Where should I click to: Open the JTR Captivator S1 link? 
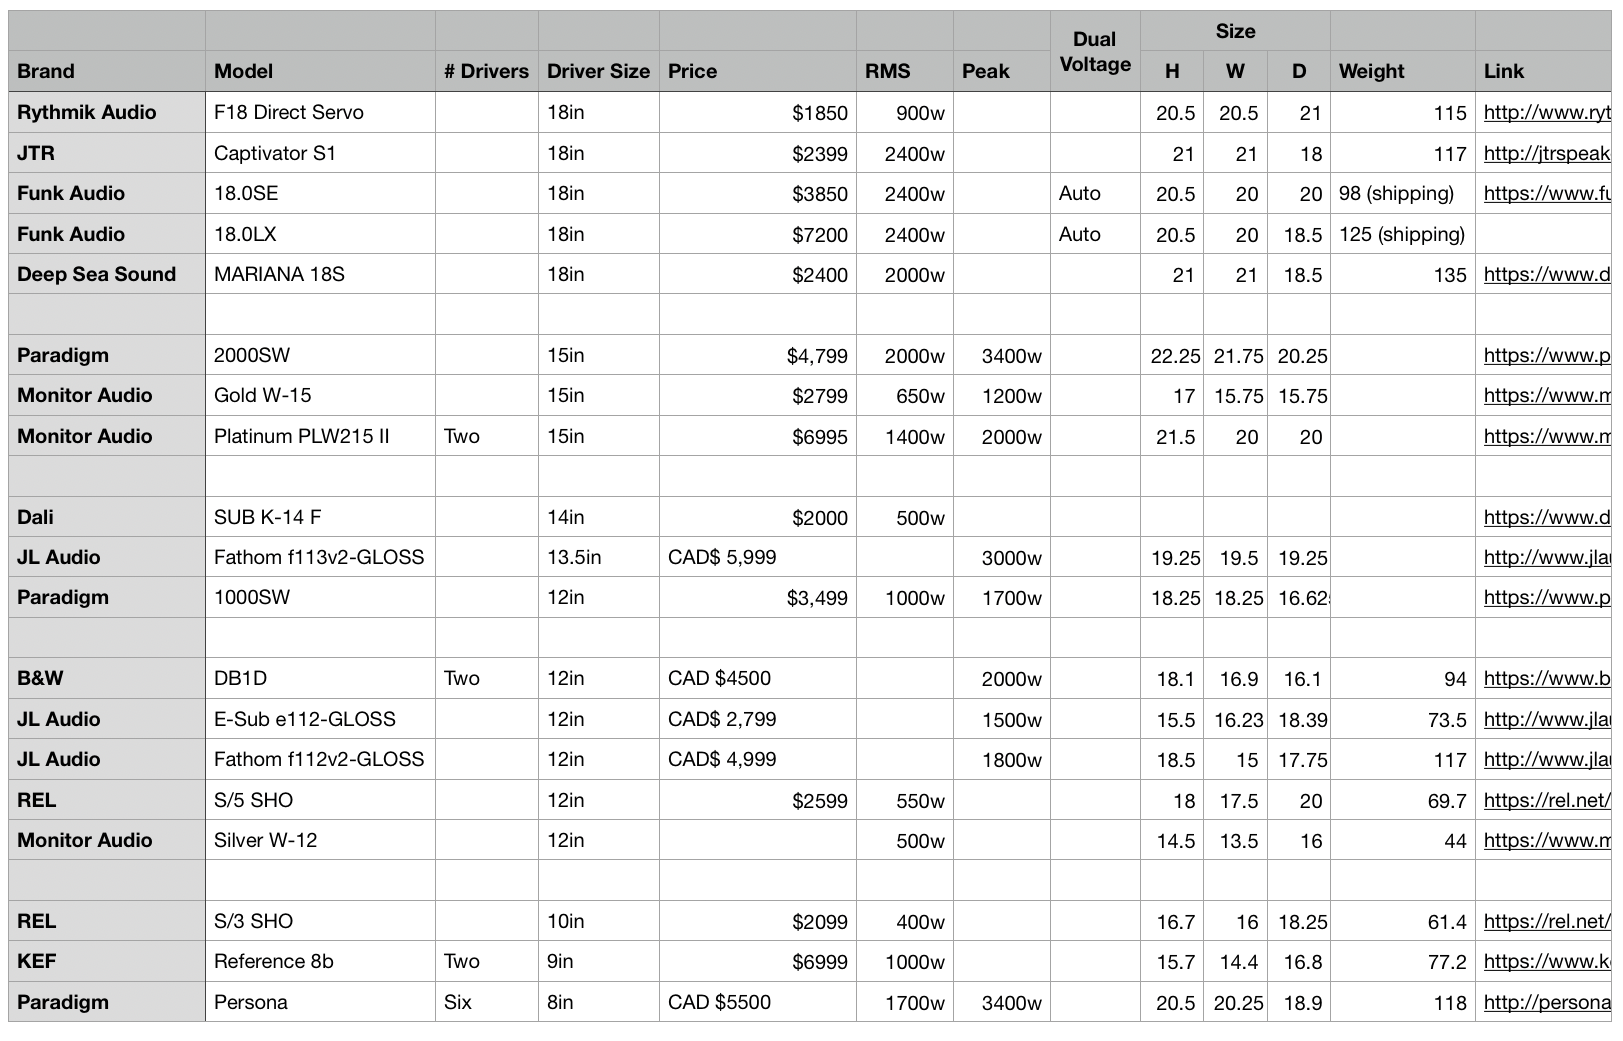coord(1546,154)
